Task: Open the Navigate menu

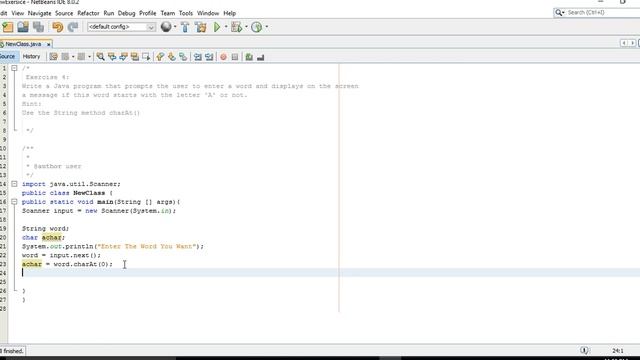Action: pos(40,13)
